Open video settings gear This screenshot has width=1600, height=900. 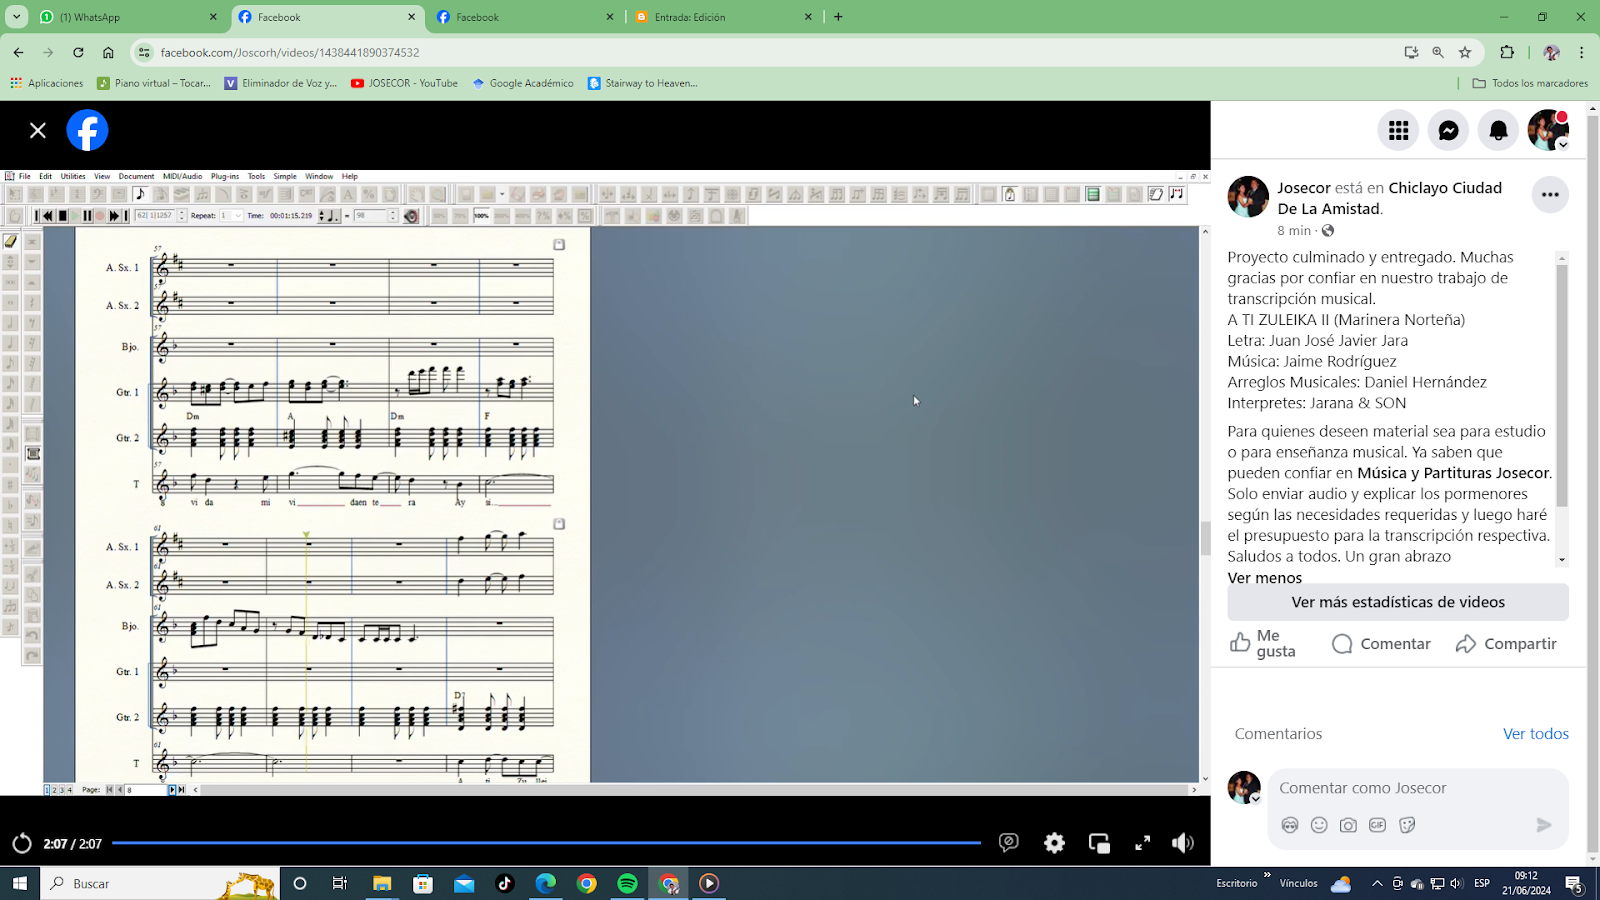point(1054,843)
